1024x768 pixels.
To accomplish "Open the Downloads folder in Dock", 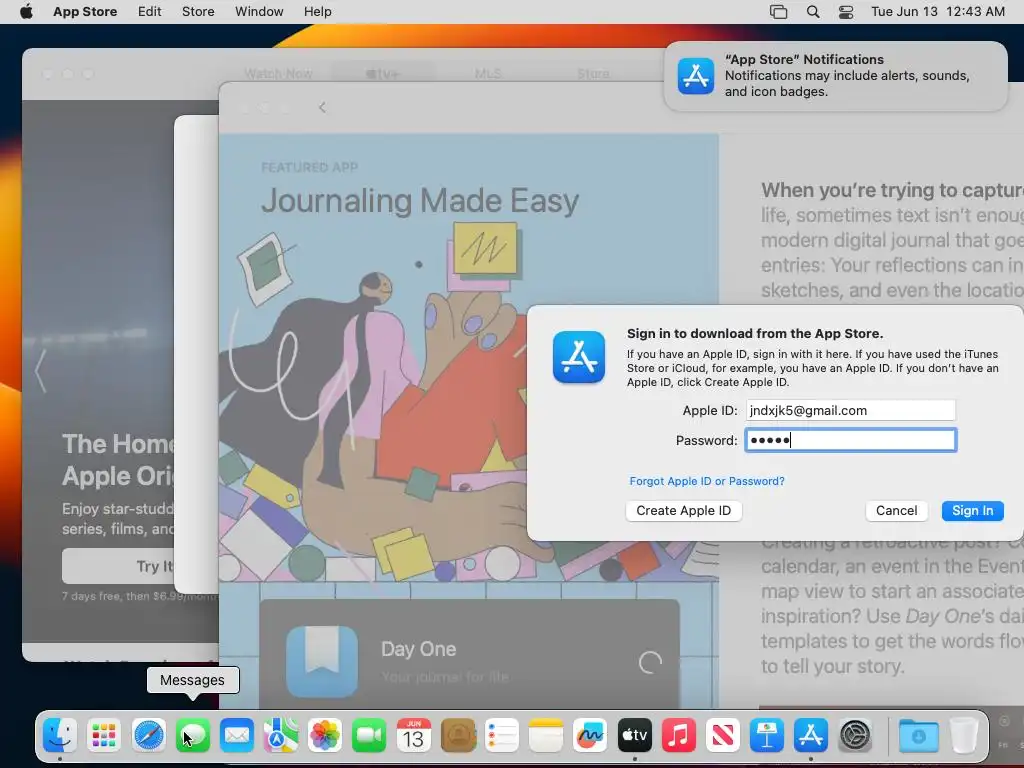I will coord(918,736).
